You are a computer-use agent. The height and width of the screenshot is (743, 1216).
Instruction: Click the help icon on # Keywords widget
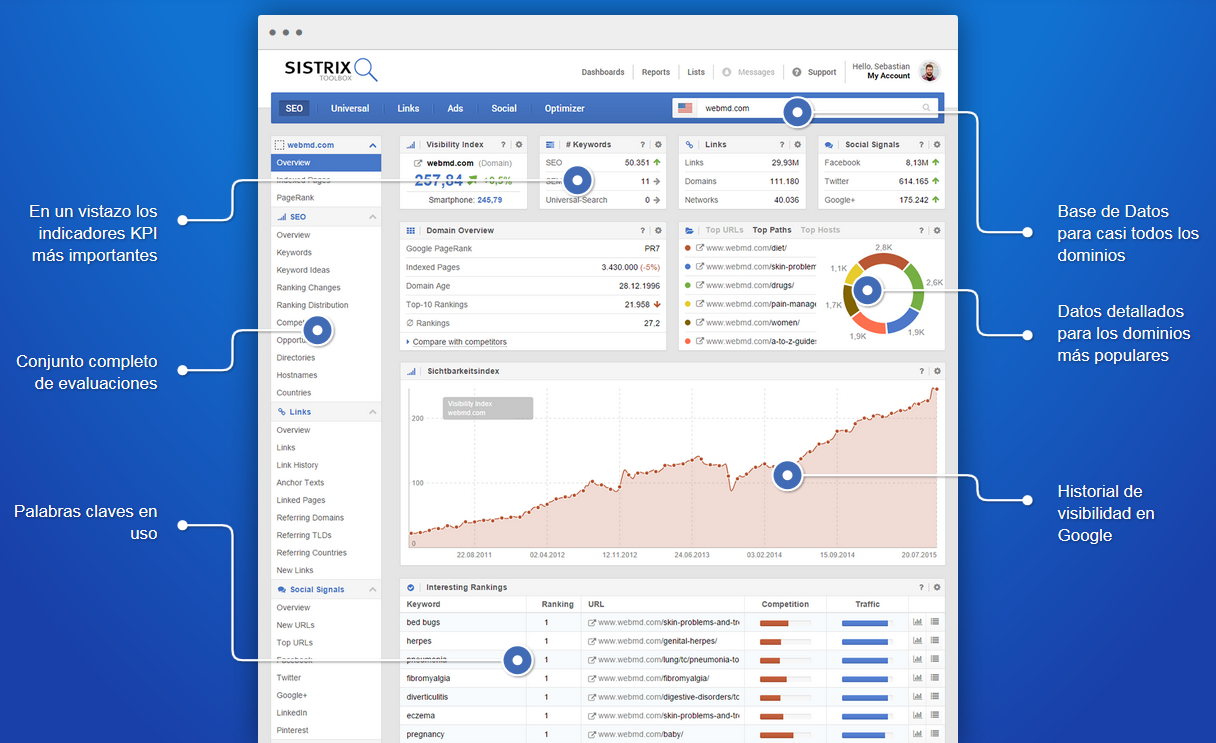(643, 145)
